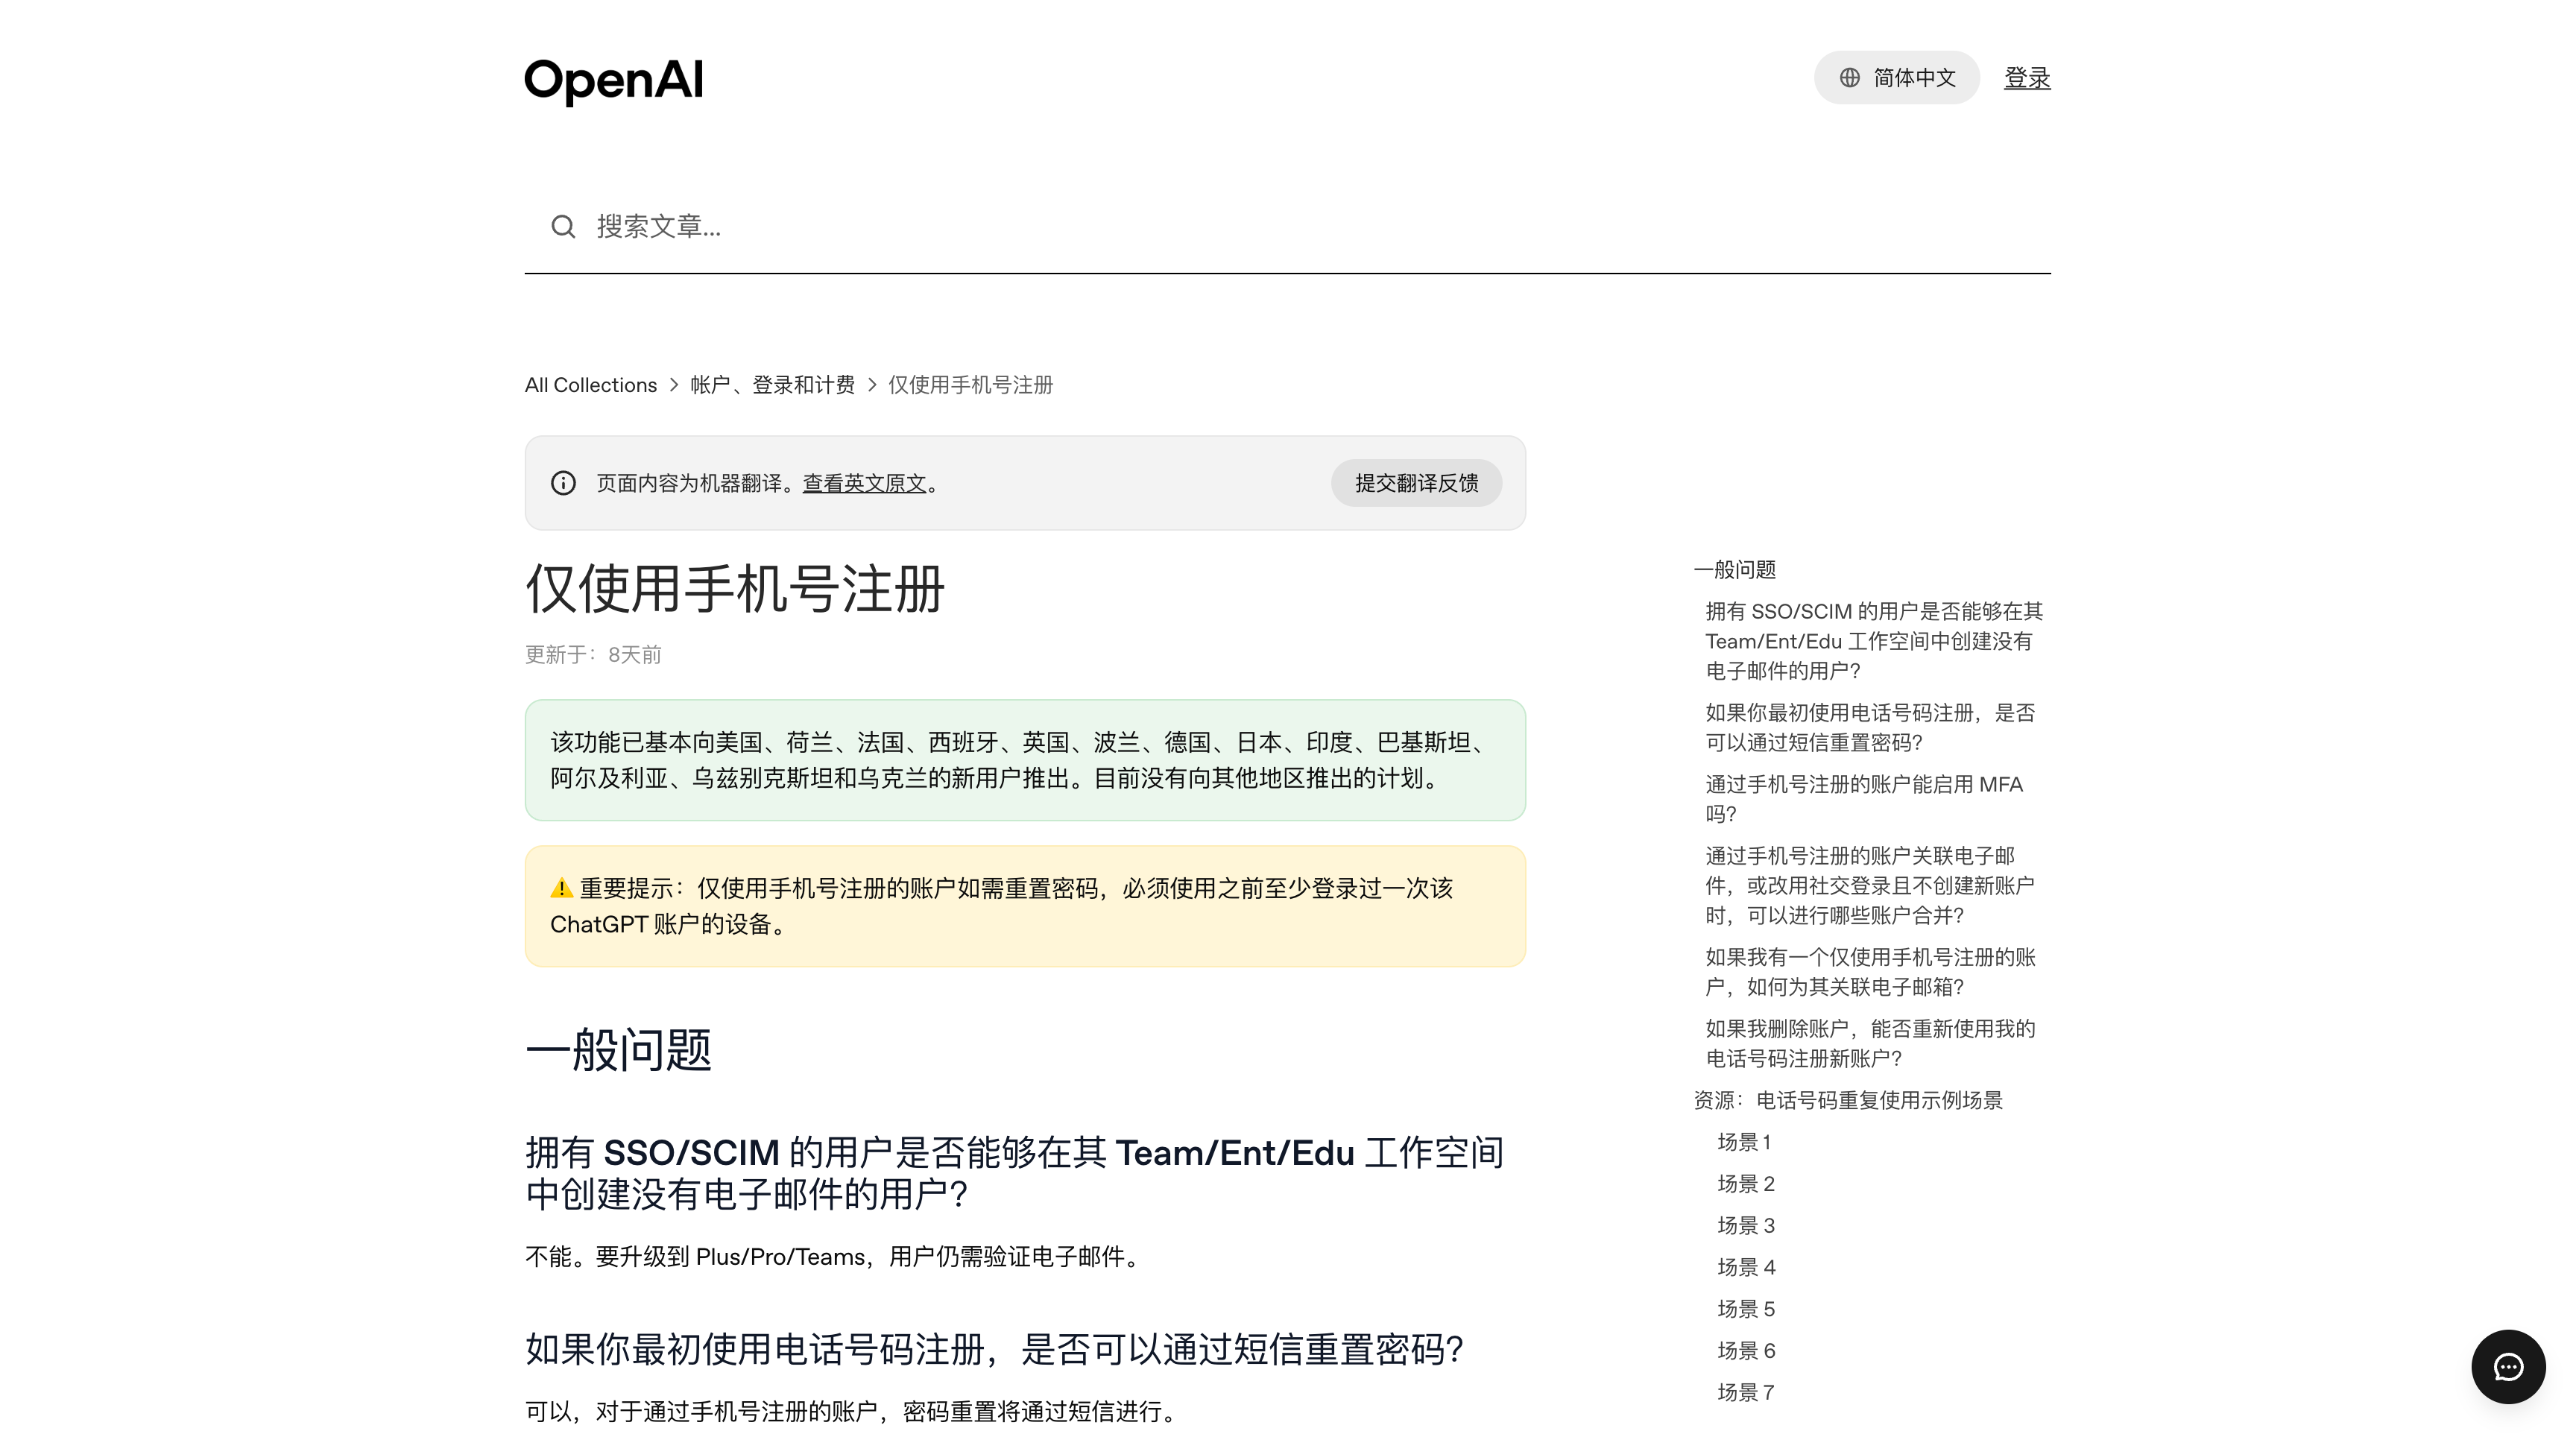Click the answer text 不能。要升级到 Plus/Pro/Teams
This screenshot has width=2576, height=1434.
point(834,1257)
